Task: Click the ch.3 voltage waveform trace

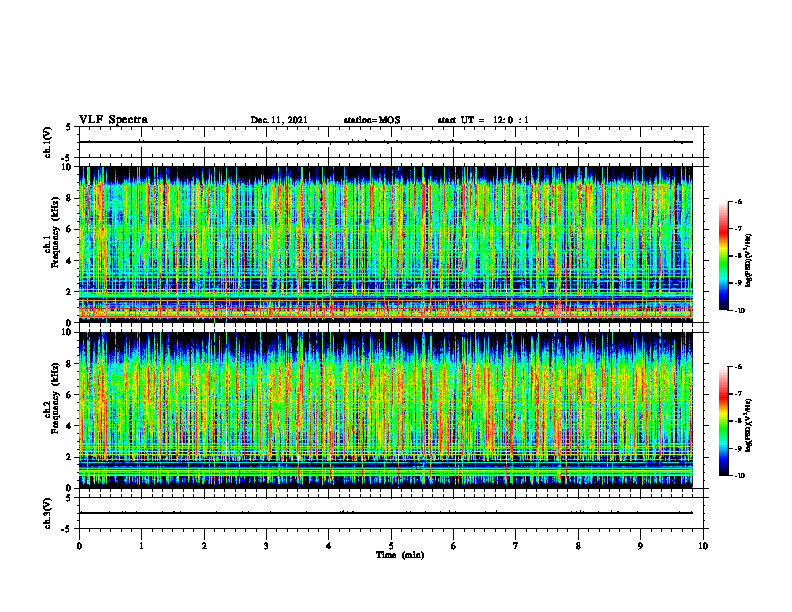Action: pos(386,513)
